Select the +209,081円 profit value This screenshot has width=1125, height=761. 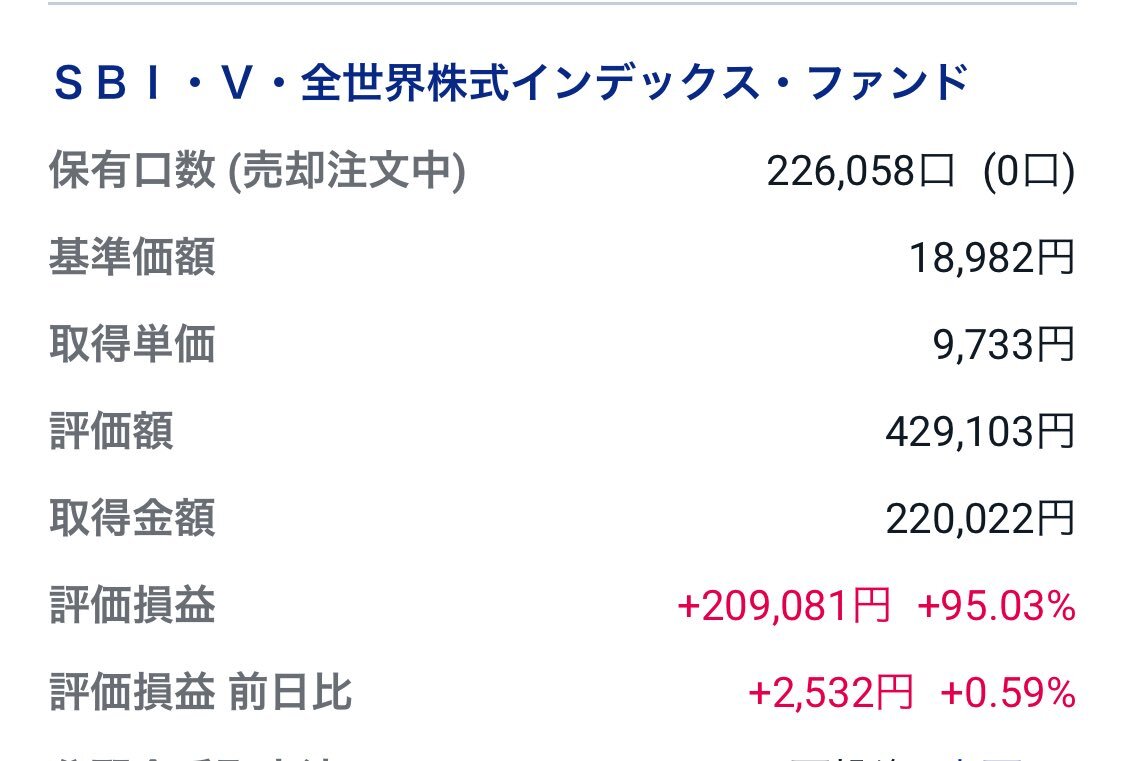(783, 606)
